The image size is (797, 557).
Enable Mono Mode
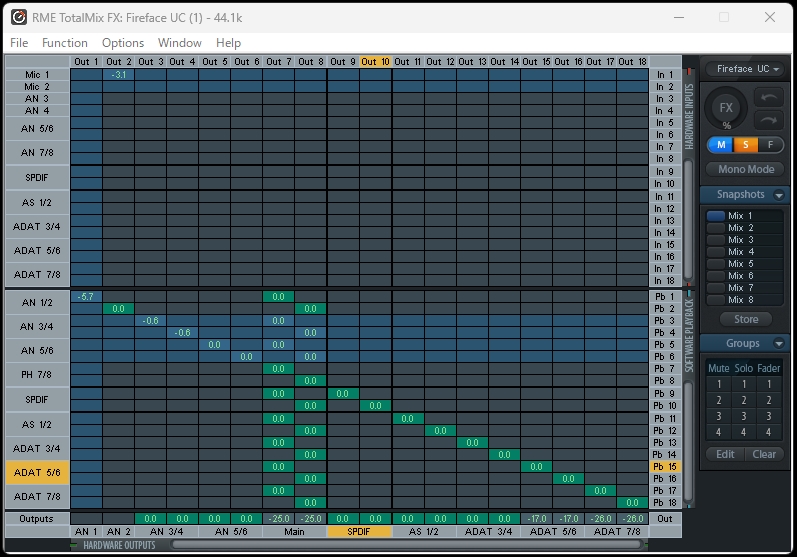[x=746, y=170]
